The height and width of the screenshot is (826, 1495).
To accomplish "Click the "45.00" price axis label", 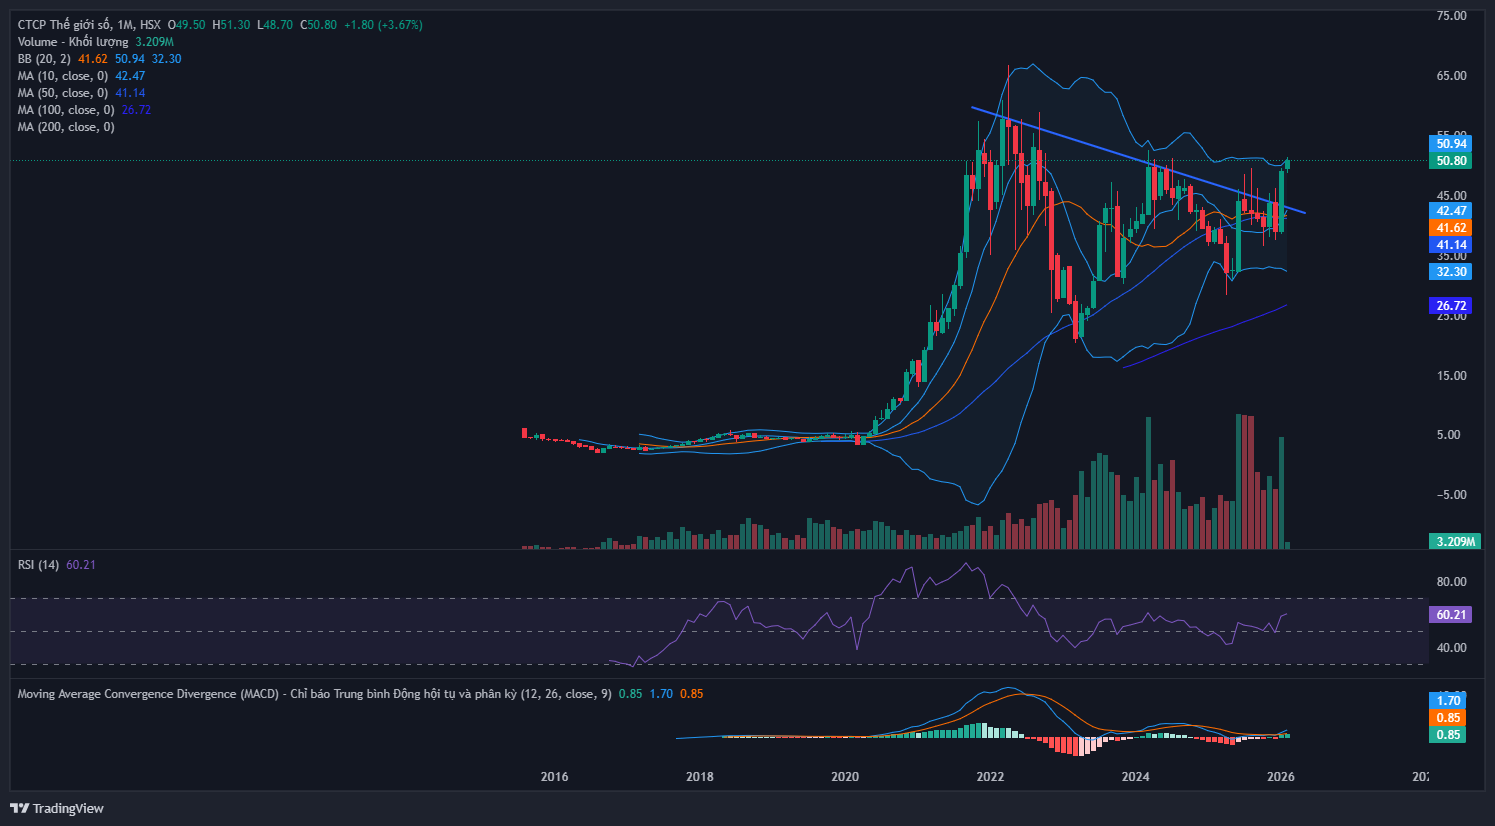I will [1451, 196].
